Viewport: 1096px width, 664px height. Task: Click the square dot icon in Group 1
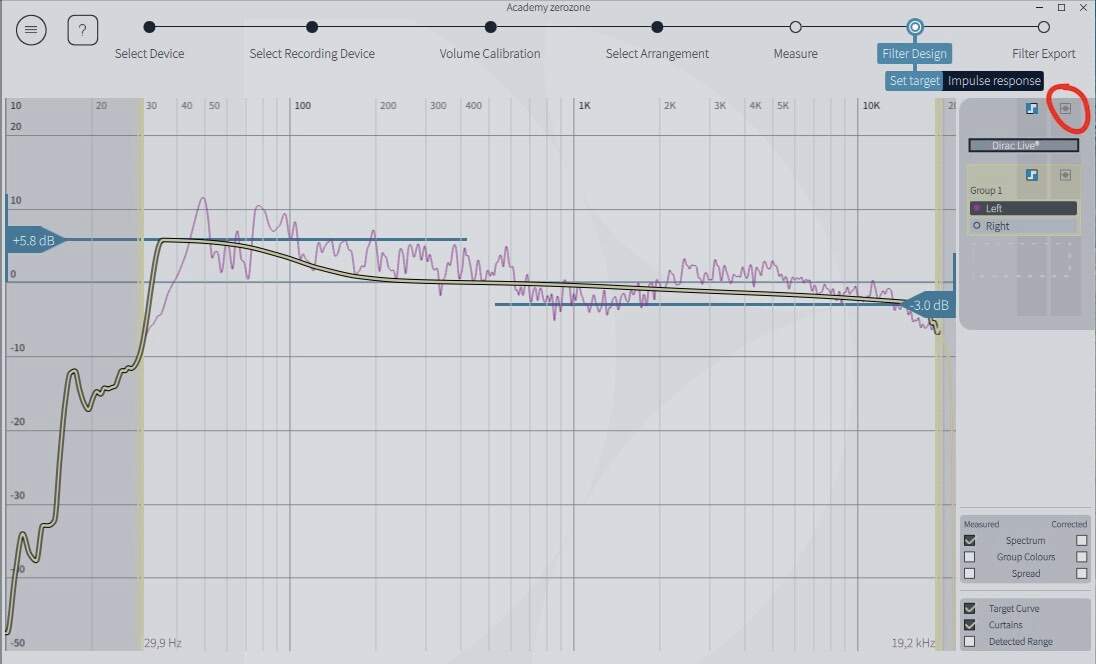(x=1065, y=175)
